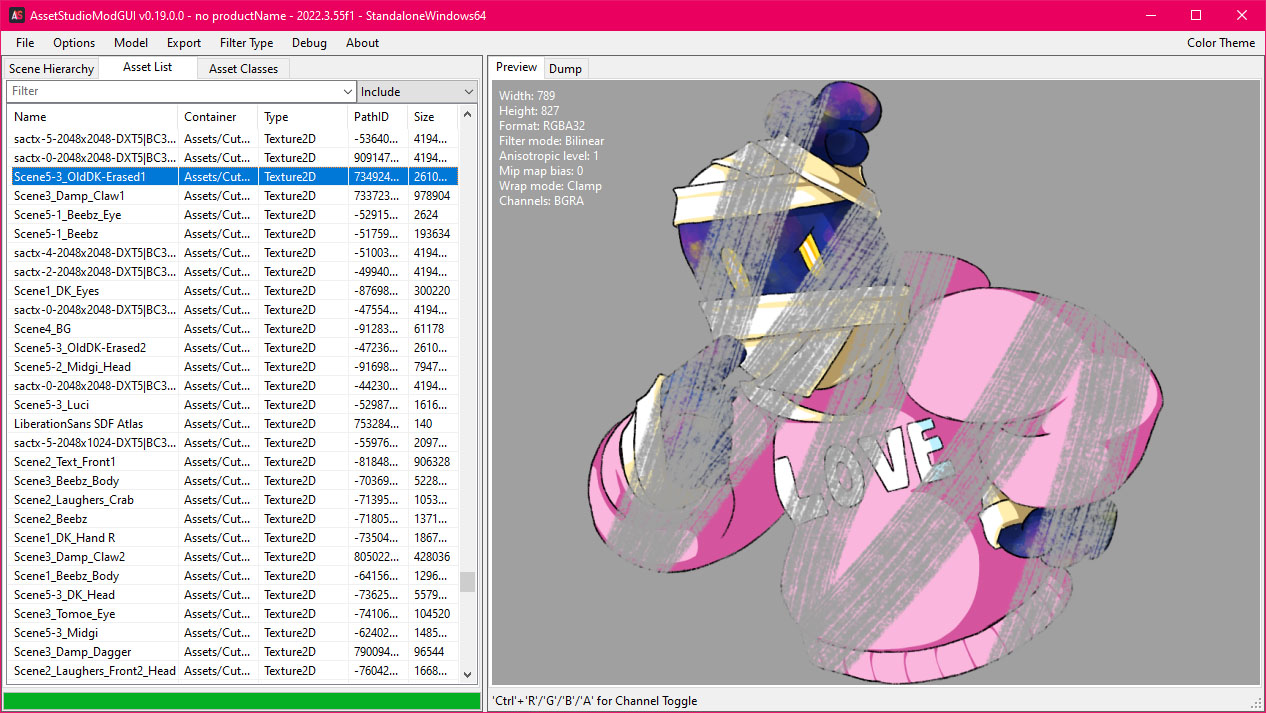1266x713 pixels.
Task: Select Scene5-2_Midgi_Head row
Action: pos(234,367)
